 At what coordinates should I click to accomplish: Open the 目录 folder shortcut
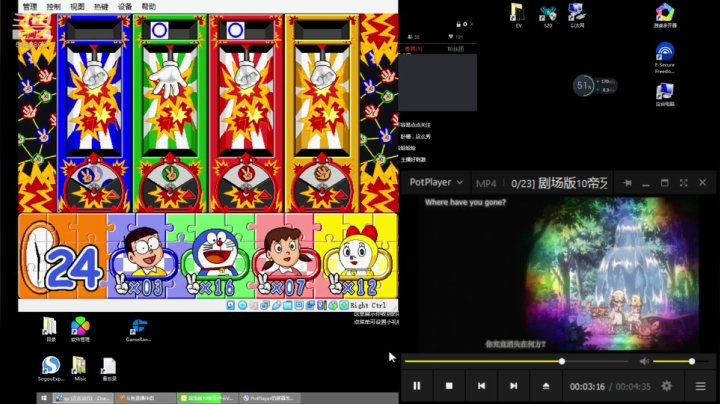point(50,330)
